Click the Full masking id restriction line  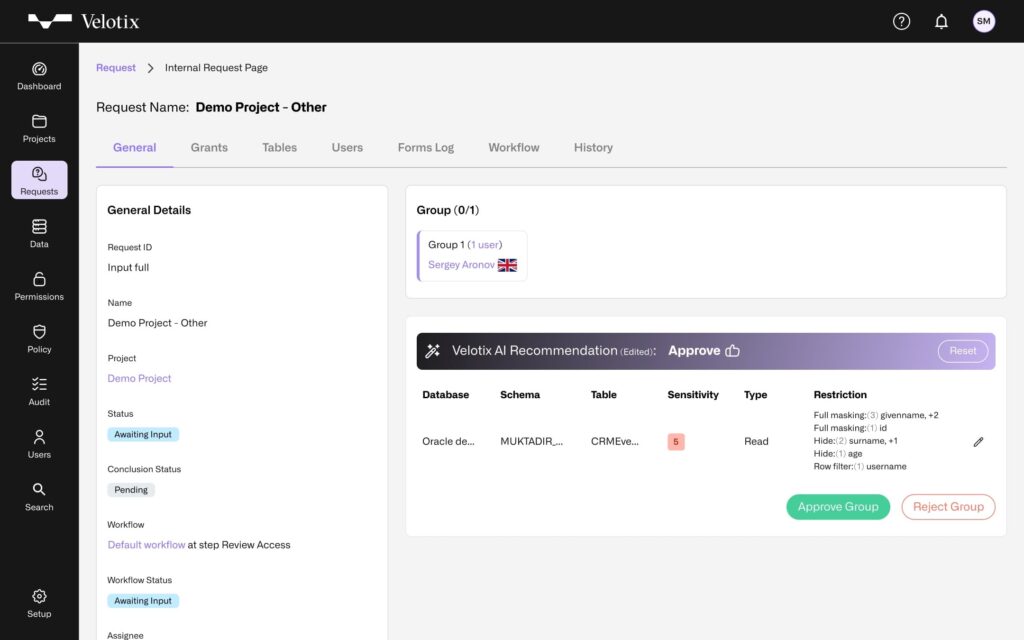pyautogui.click(x=850, y=428)
